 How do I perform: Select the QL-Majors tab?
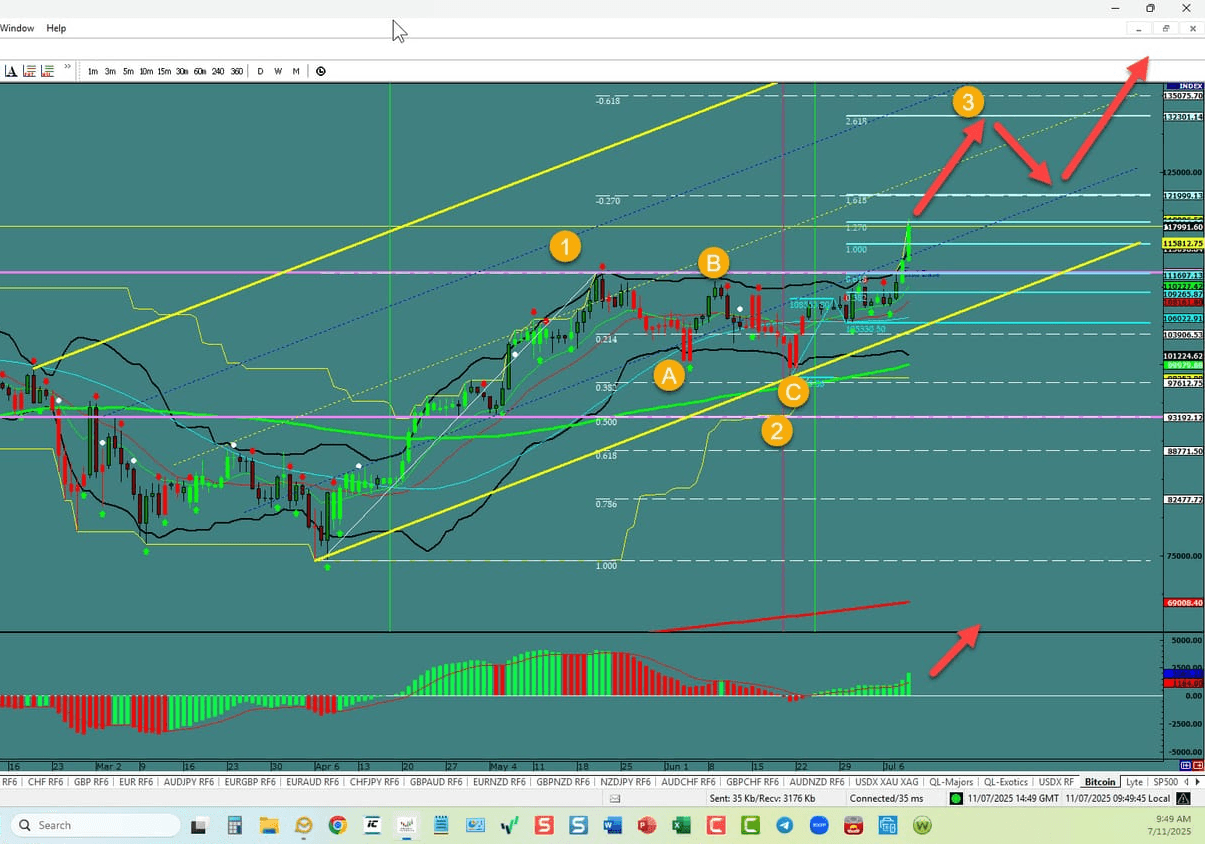click(951, 781)
